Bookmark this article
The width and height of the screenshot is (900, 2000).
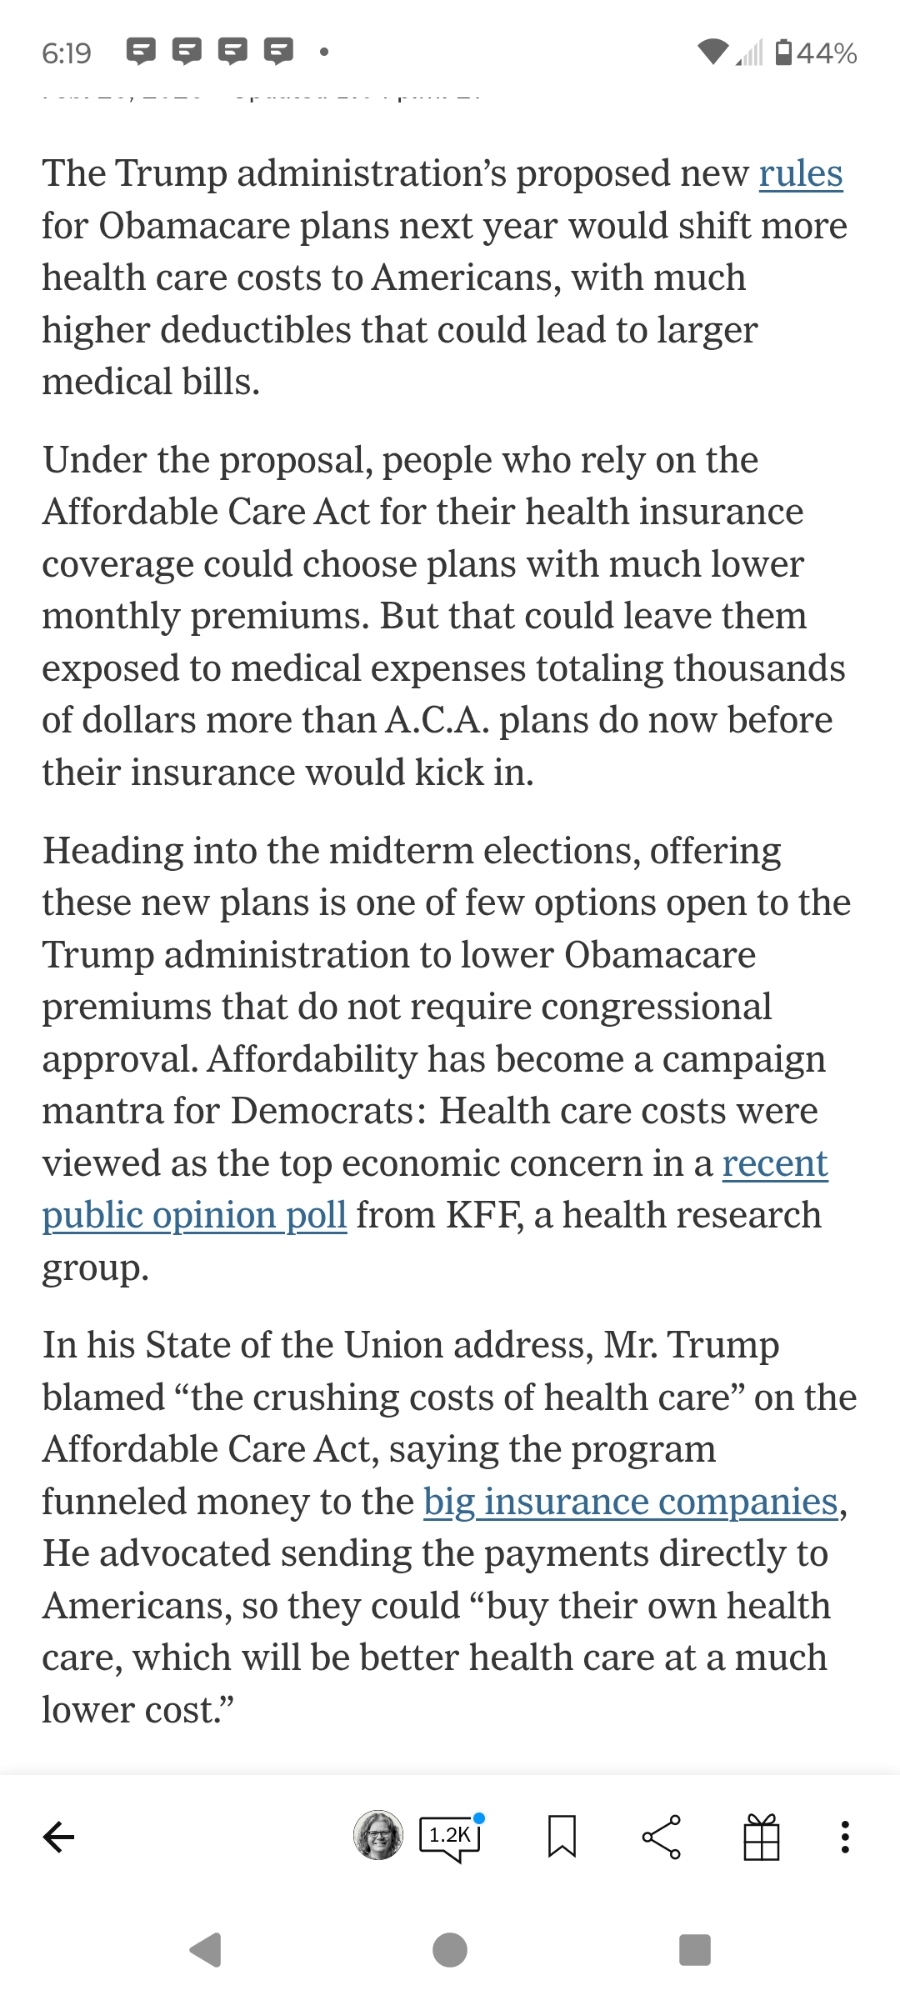click(562, 1836)
